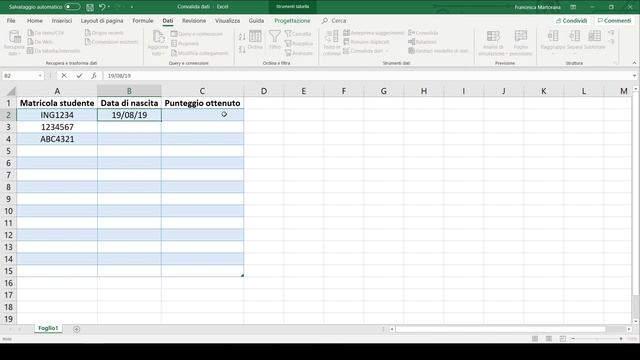Click the Condividi button

(x=571, y=20)
